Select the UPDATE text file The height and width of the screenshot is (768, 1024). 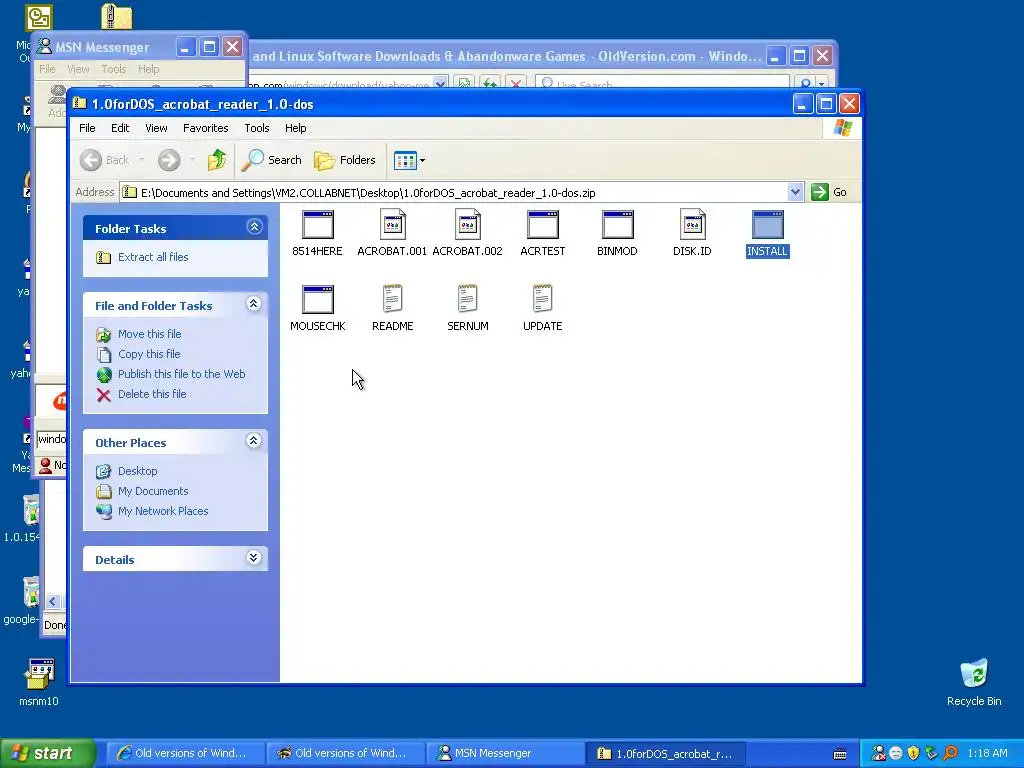point(543,308)
